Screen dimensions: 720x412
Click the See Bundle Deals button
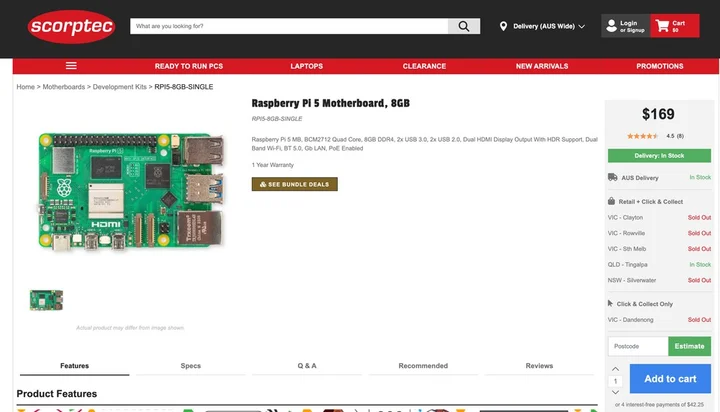[x=294, y=184]
